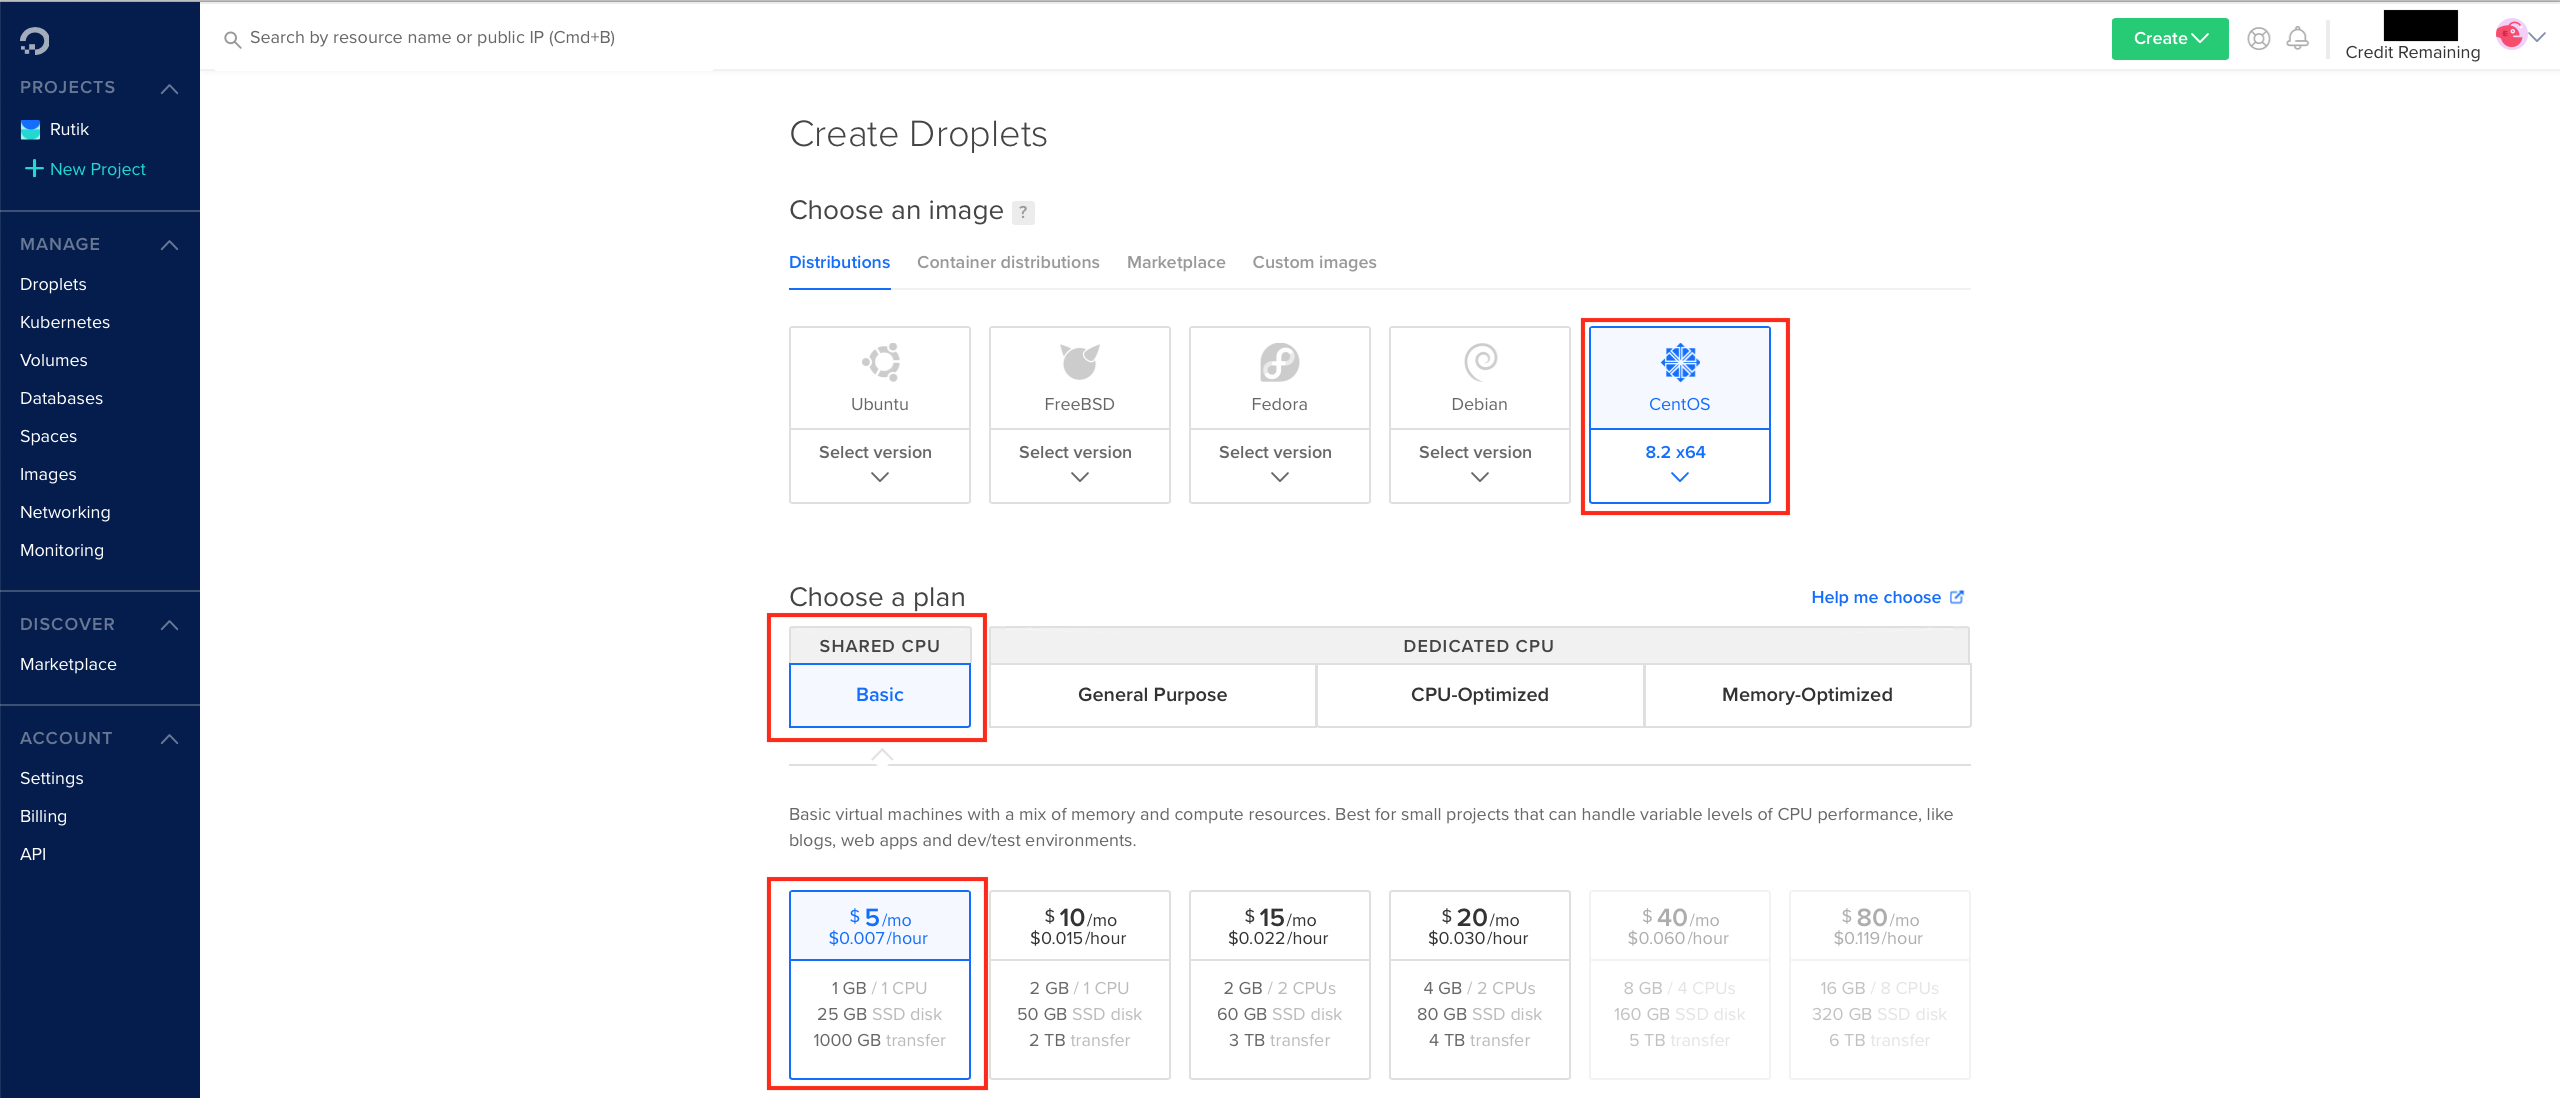The width and height of the screenshot is (2560, 1098).
Task: Click the Credit Remaining text
Action: (2412, 52)
